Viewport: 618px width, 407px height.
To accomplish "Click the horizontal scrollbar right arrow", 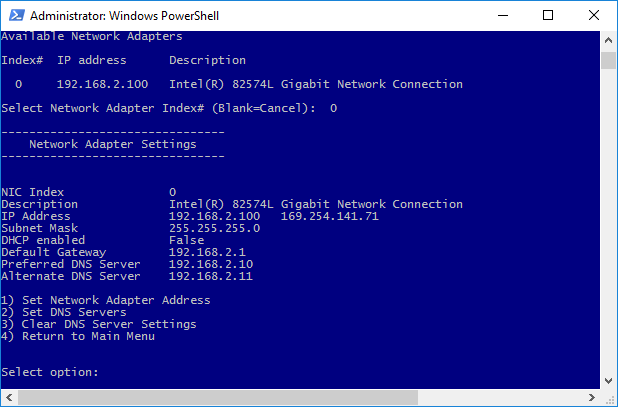I will point(592,397).
